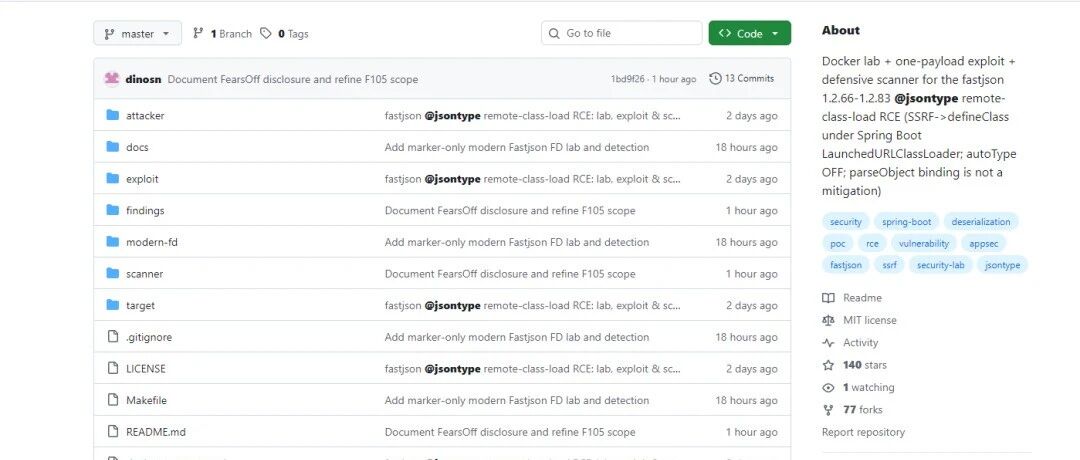Click the README.md file icon

113,432
